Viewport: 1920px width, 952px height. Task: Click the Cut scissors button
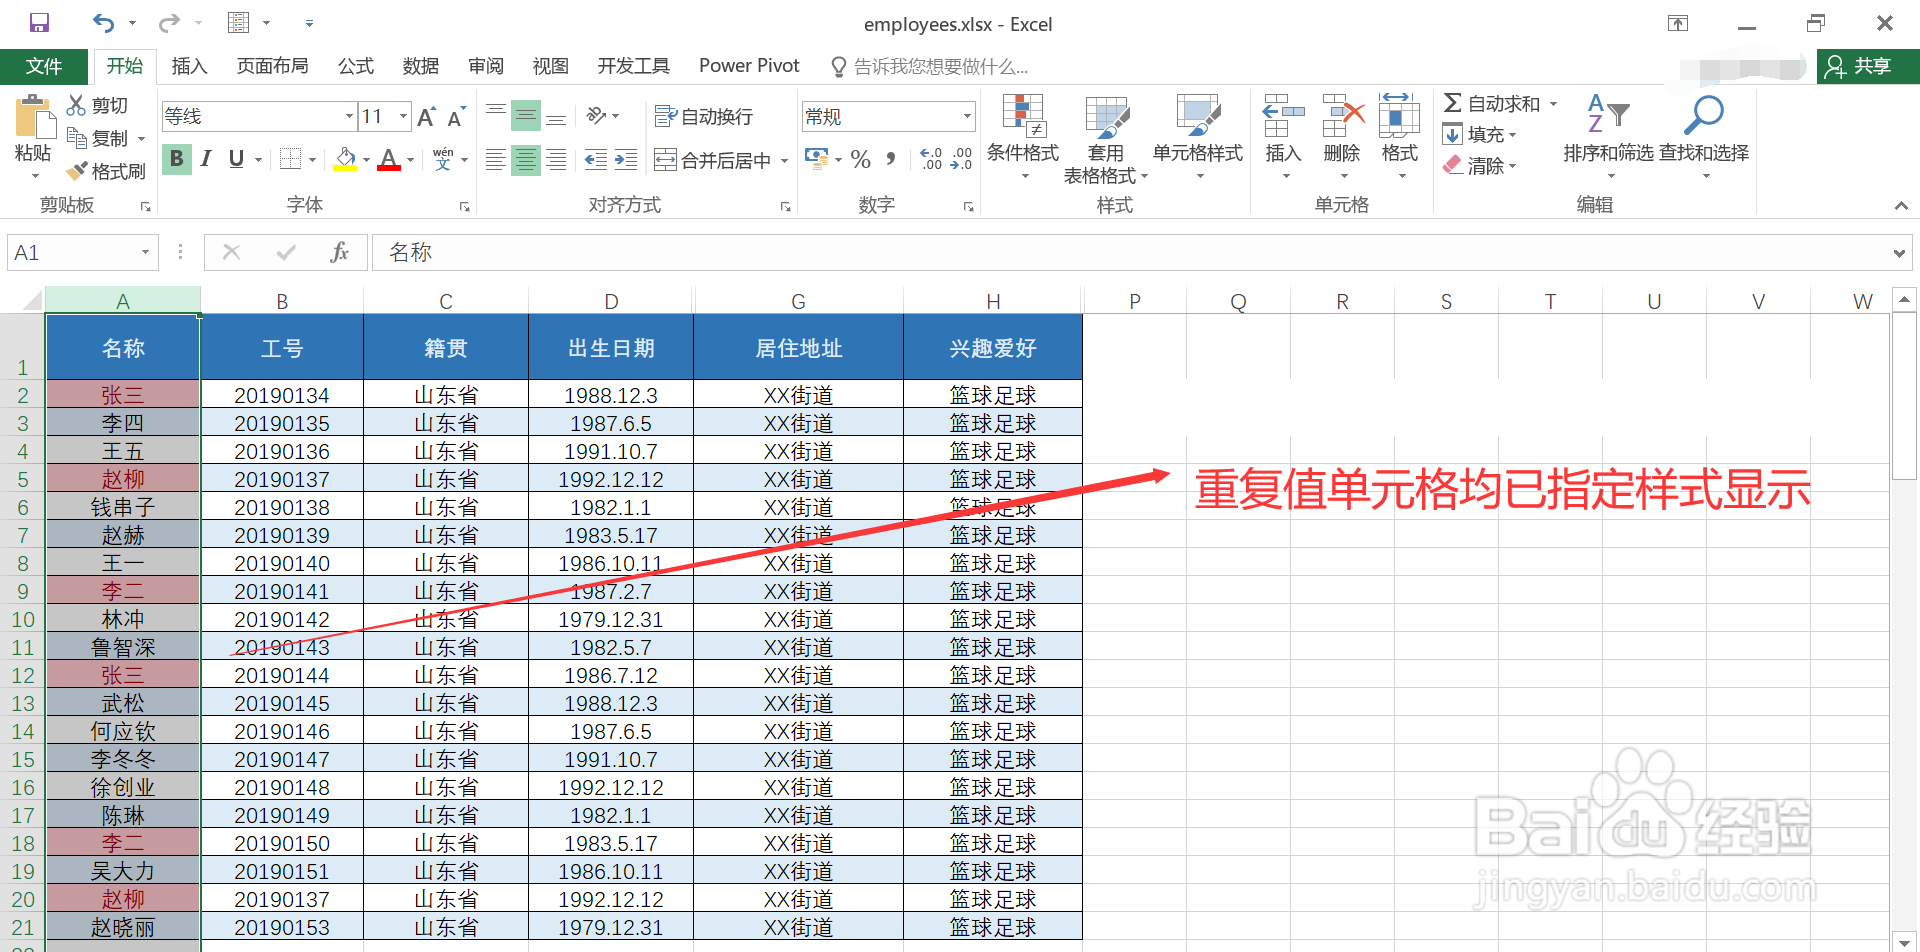click(x=98, y=105)
